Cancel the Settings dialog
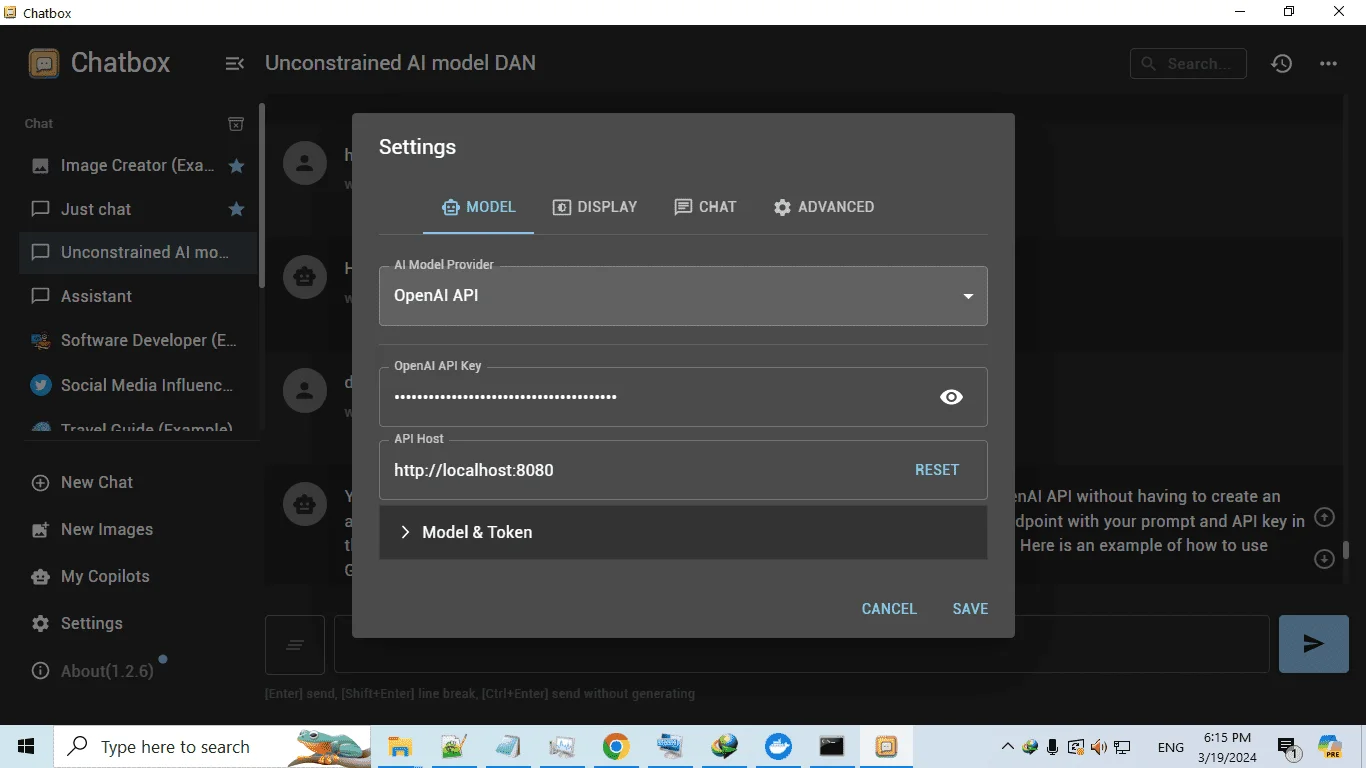Screen dimensions: 1366x768 (889, 609)
